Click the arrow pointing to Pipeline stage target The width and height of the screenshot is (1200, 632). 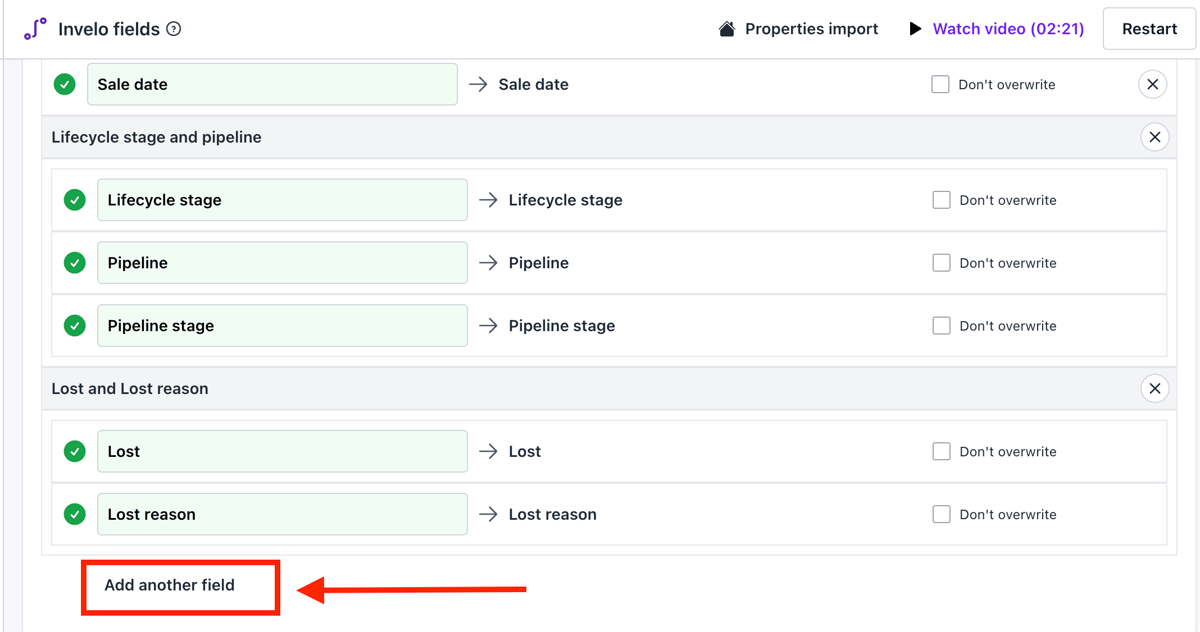[x=489, y=326]
